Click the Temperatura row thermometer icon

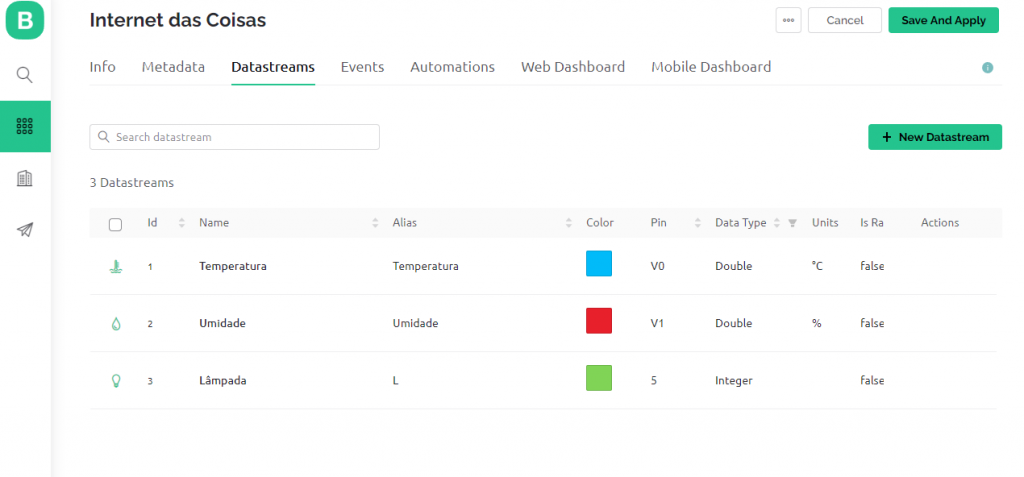click(x=116, y=266)
